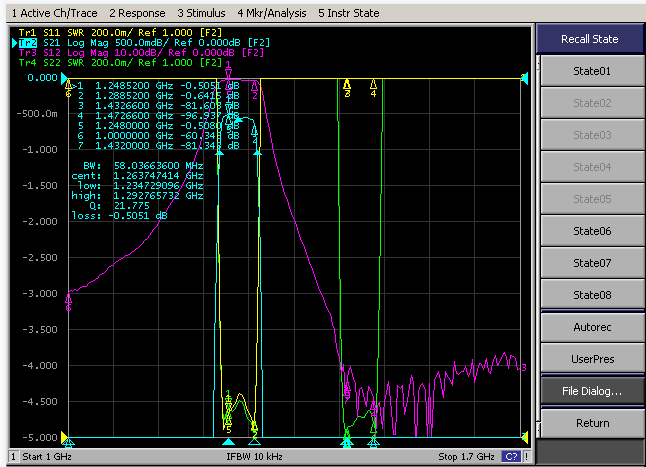Select magenta marker 1 at the passband top

228,70
